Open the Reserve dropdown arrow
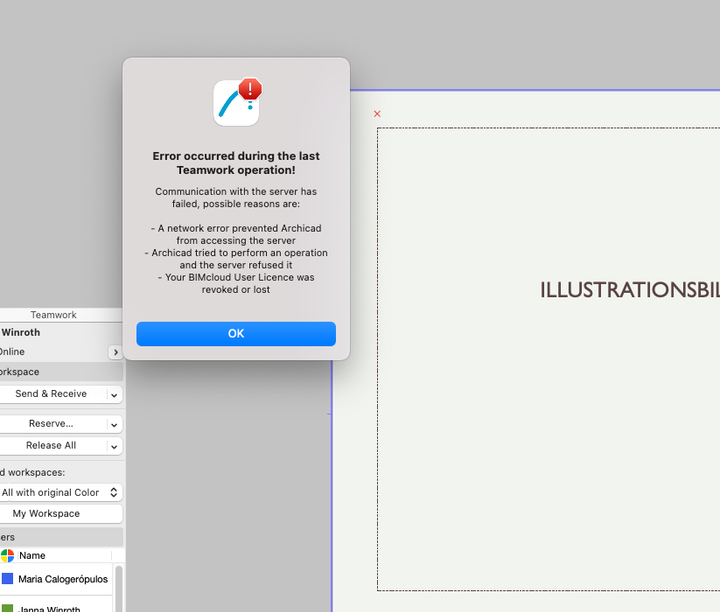 (114, 425)
